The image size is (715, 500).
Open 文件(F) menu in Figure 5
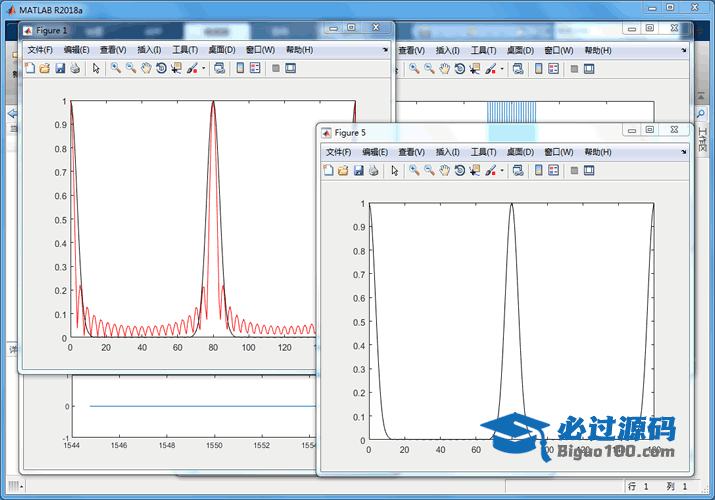tap(338, 152)
